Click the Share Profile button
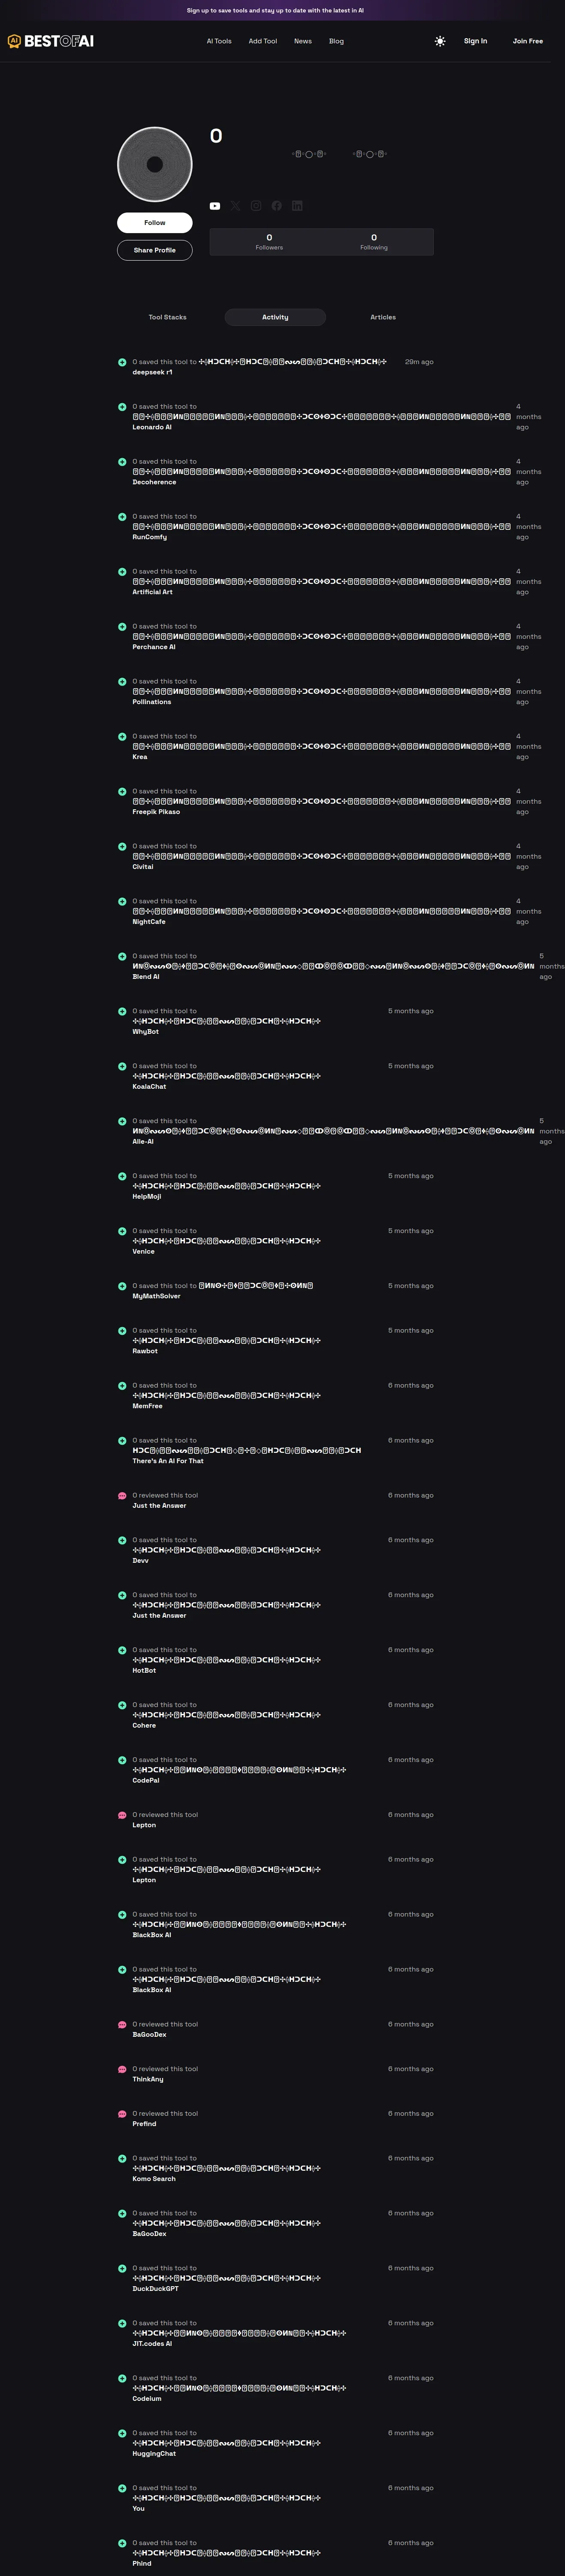 pos(155,250)
